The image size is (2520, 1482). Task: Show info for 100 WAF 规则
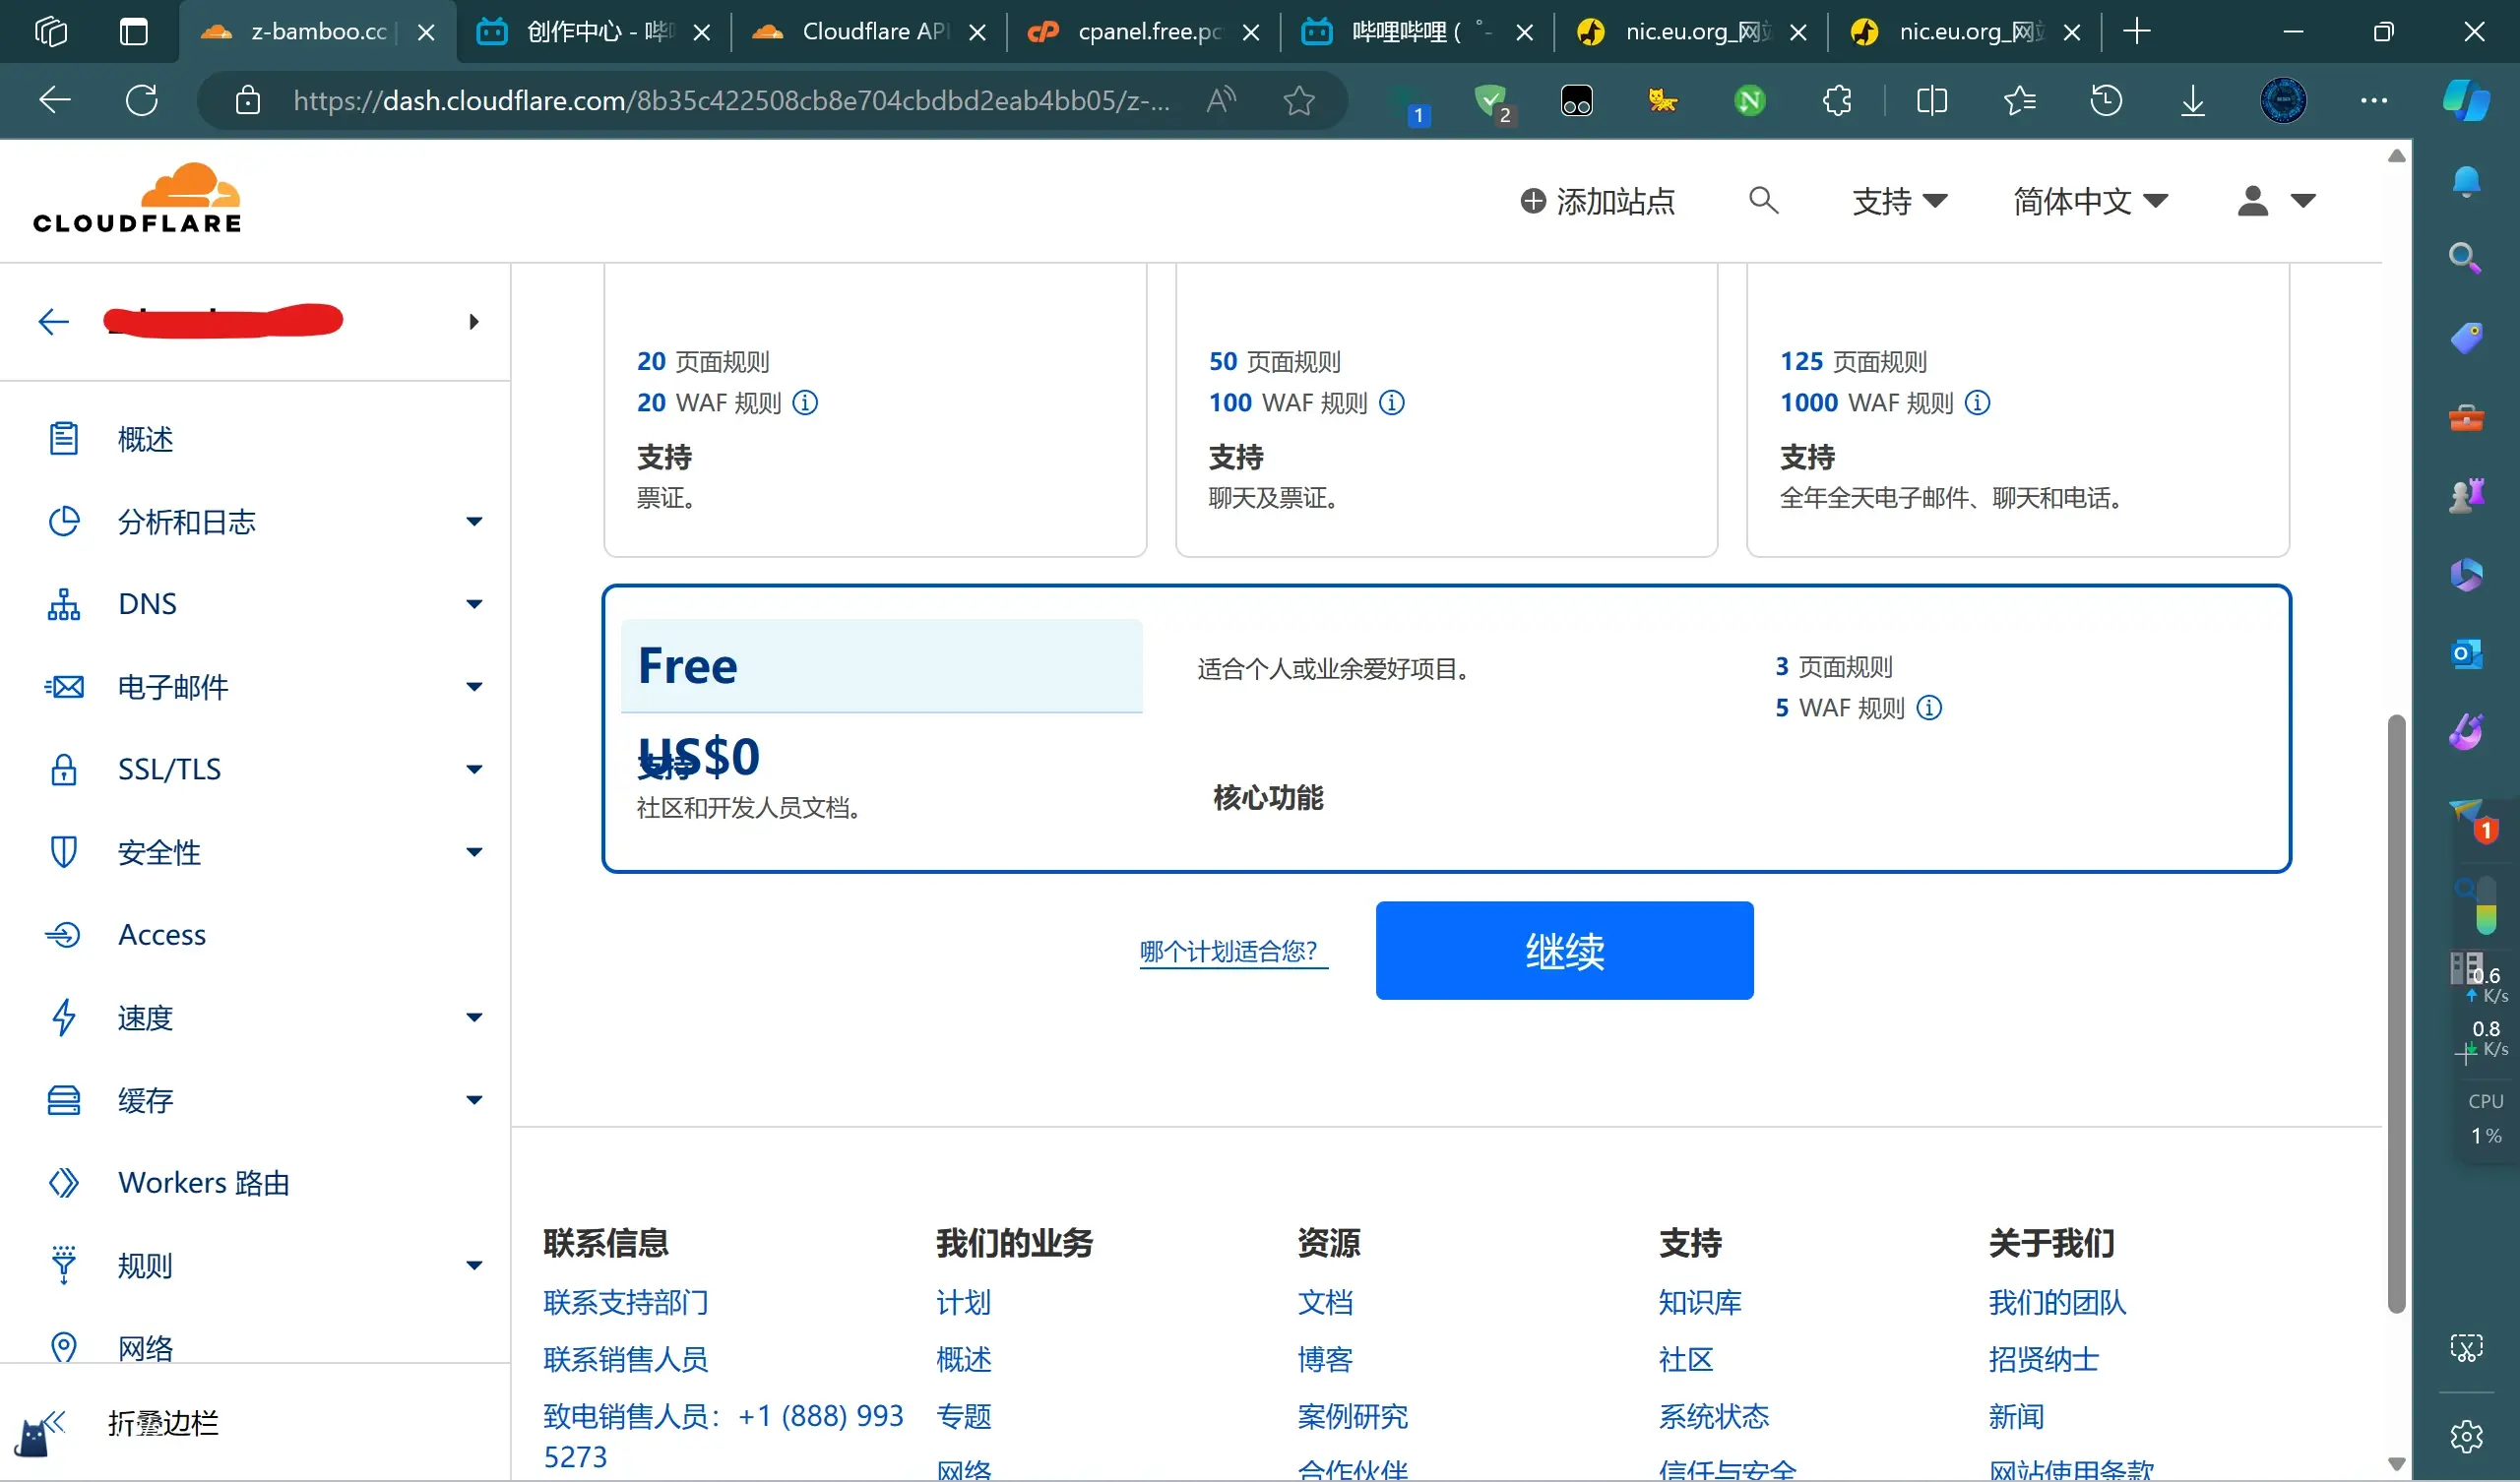point(1392,402)
